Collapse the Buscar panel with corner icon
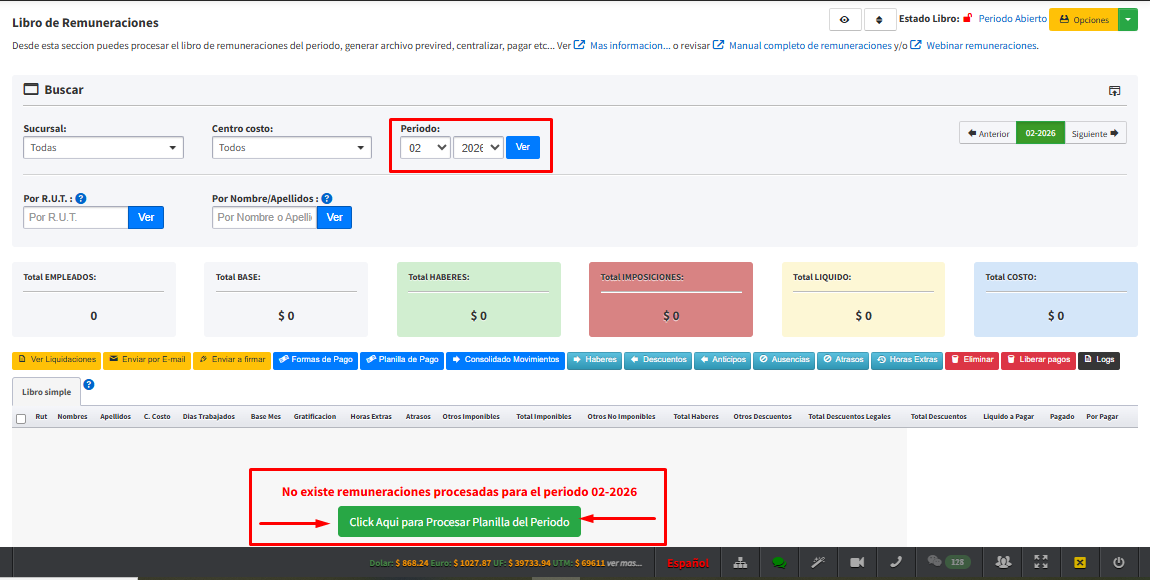This screenshot has width=1150, height=580. coord(1114,91)
